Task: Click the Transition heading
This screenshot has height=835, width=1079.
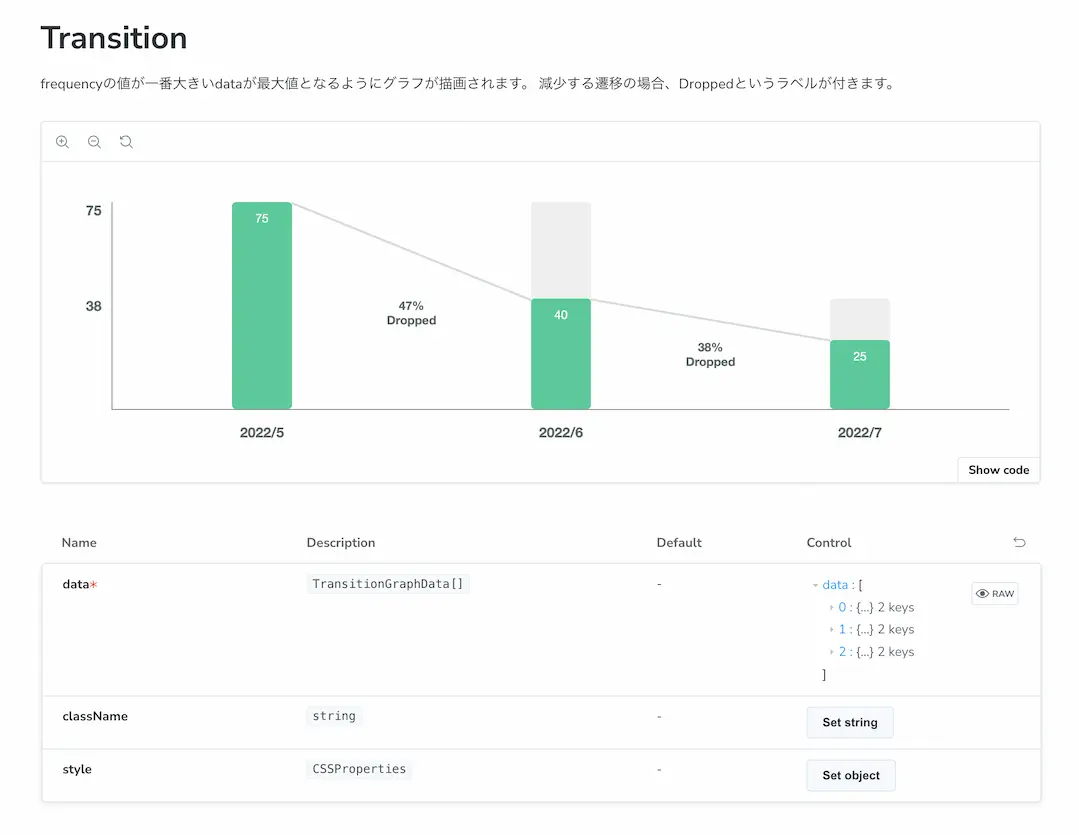Action: point(114,38)
